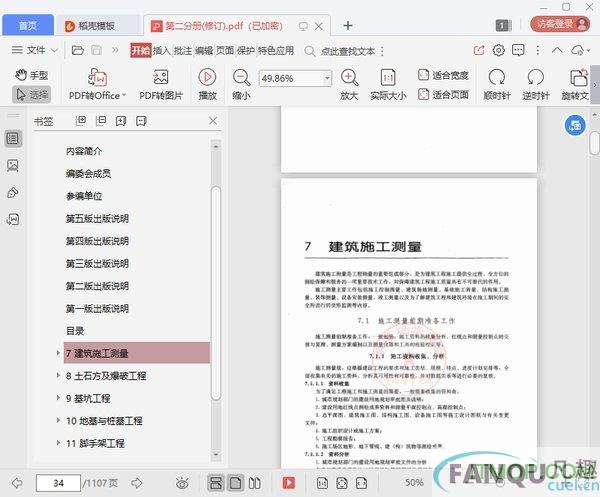The width and height of the screenshot is (600, 497).
Task: Expand the 8 土石方及爆破工程 bookmark
Action: point(58,375)
